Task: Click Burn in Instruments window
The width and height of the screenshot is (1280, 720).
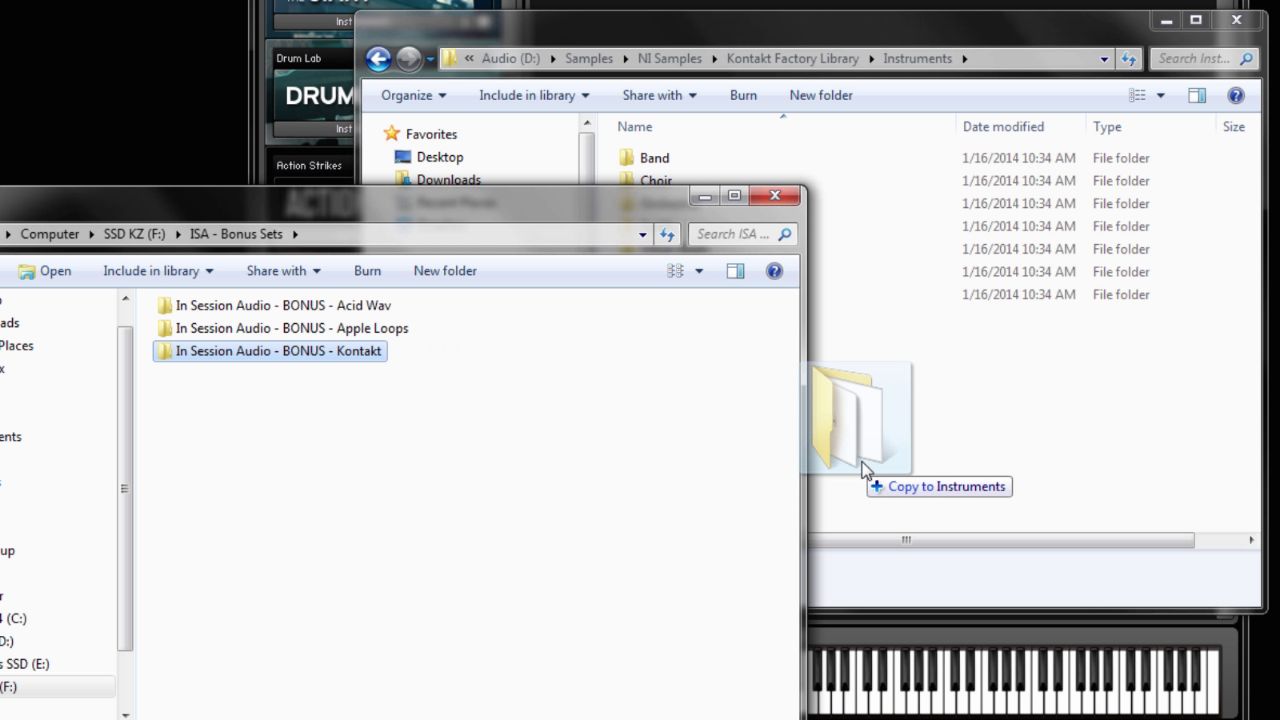Action: pyautogui.click(x=743, y=96)
